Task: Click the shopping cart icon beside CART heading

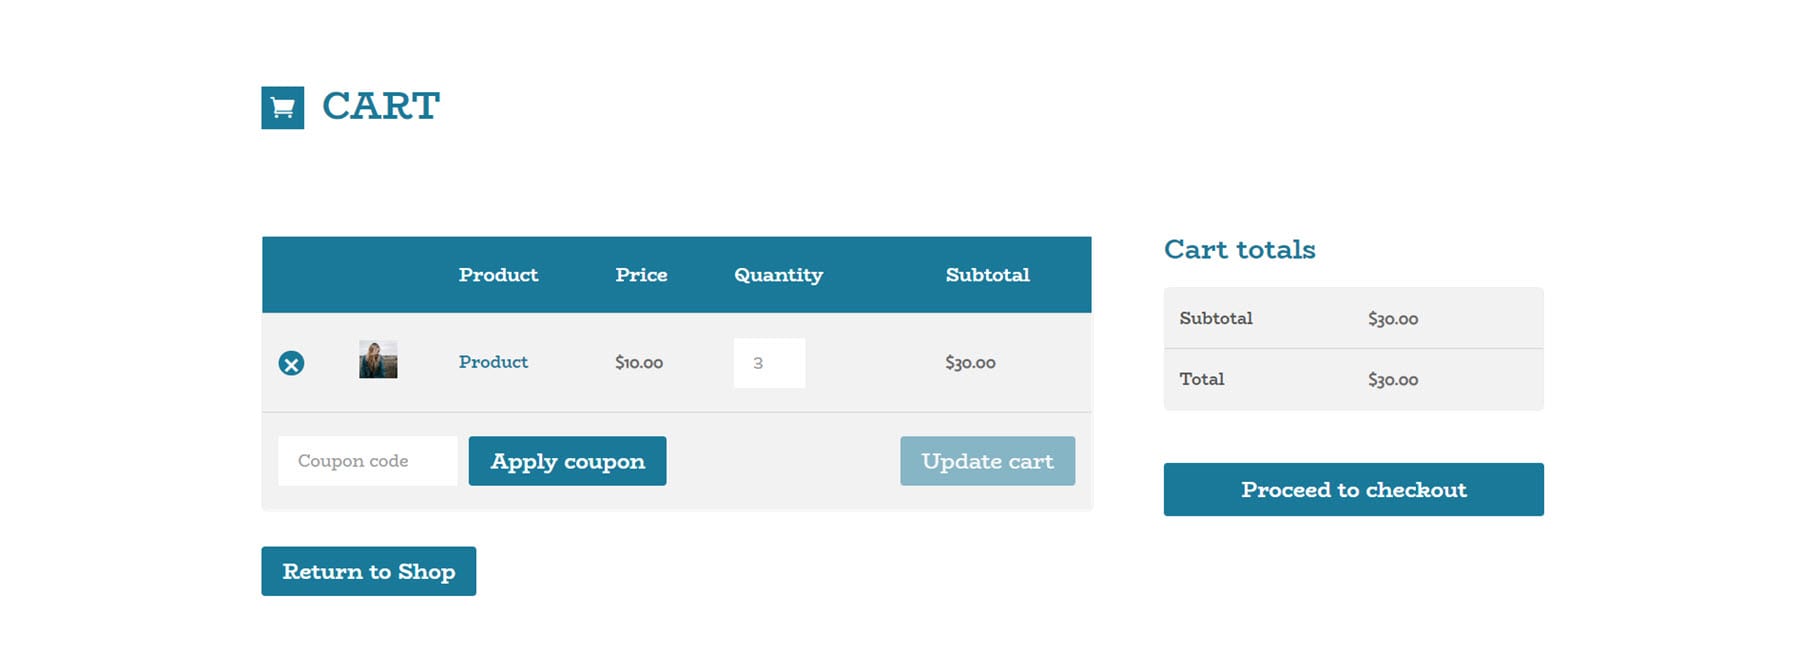Action: [281, 107]
